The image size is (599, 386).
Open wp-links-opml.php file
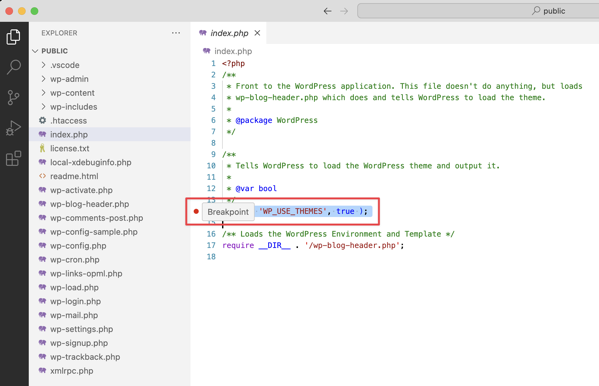point(110,274)
